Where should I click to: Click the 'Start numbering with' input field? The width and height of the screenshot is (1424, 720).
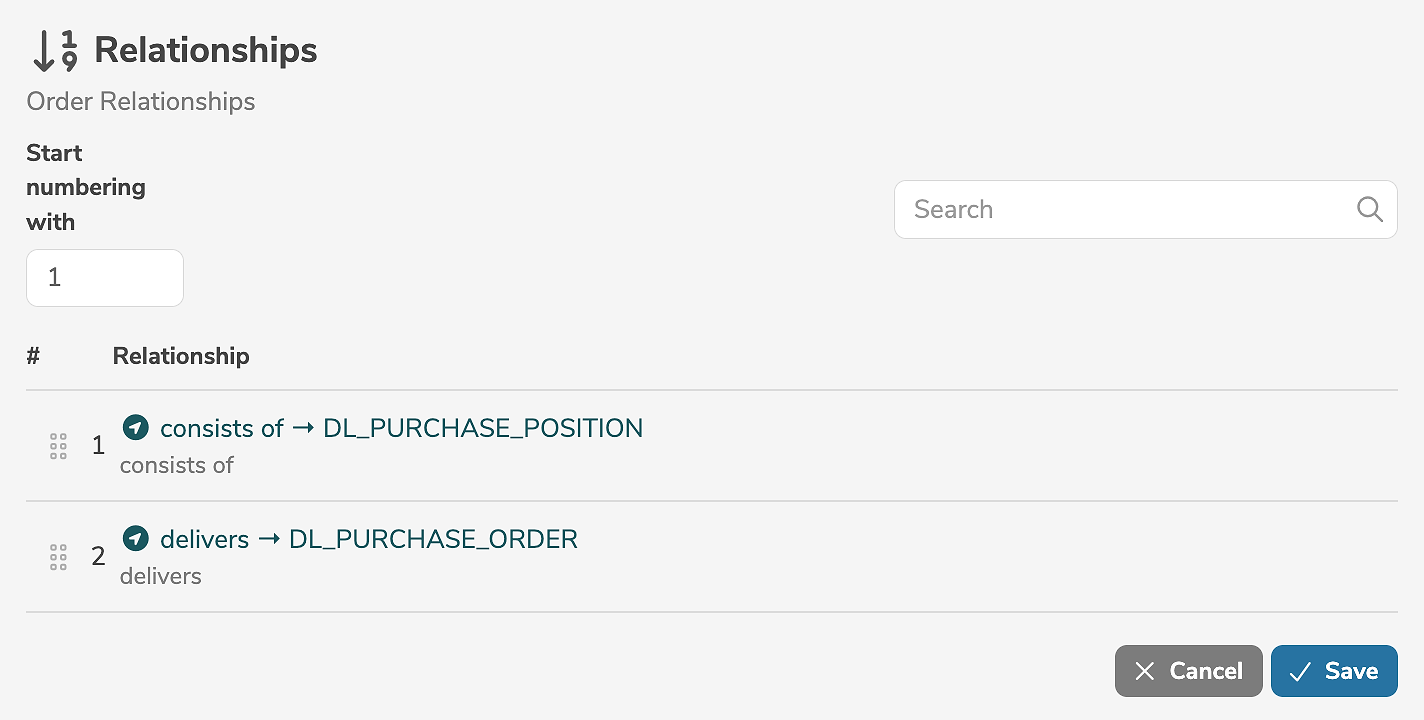[x=104, y=277]
